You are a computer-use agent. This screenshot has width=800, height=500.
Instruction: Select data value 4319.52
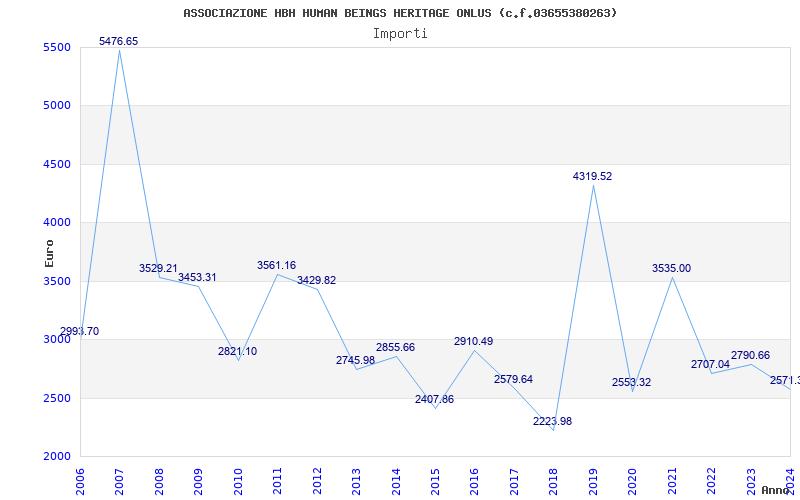pyautogui.click(x=592, y=176)
